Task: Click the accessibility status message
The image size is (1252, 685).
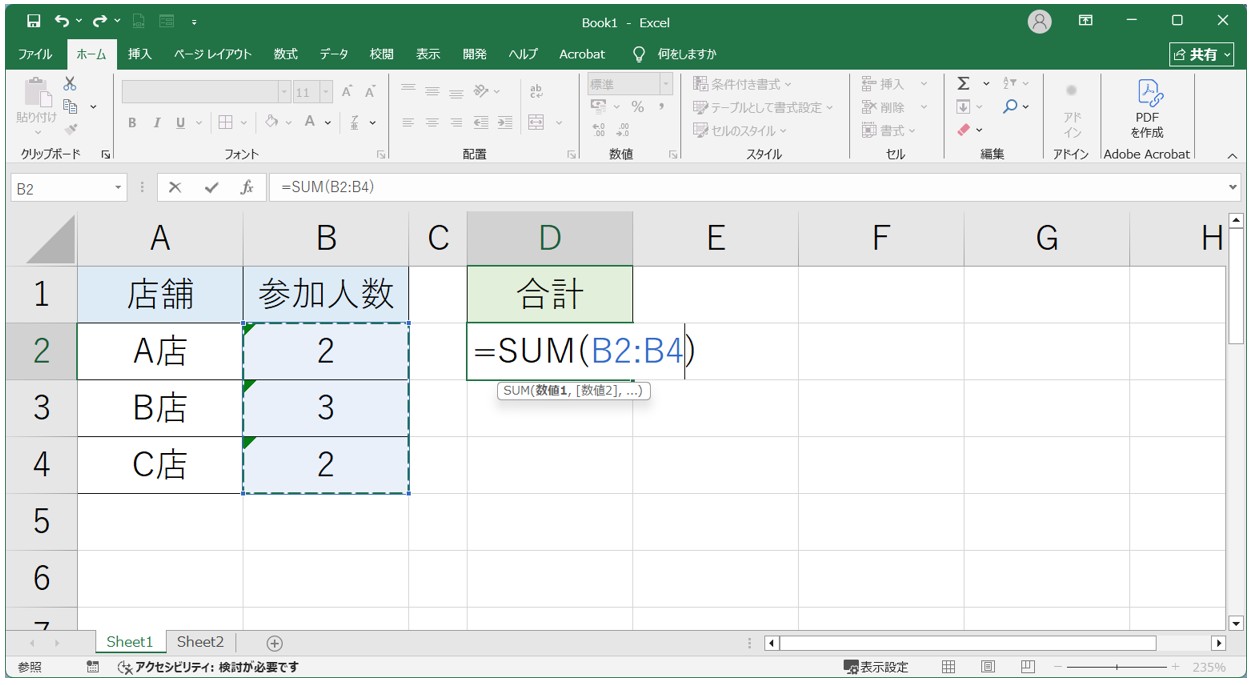Action: 207,667
